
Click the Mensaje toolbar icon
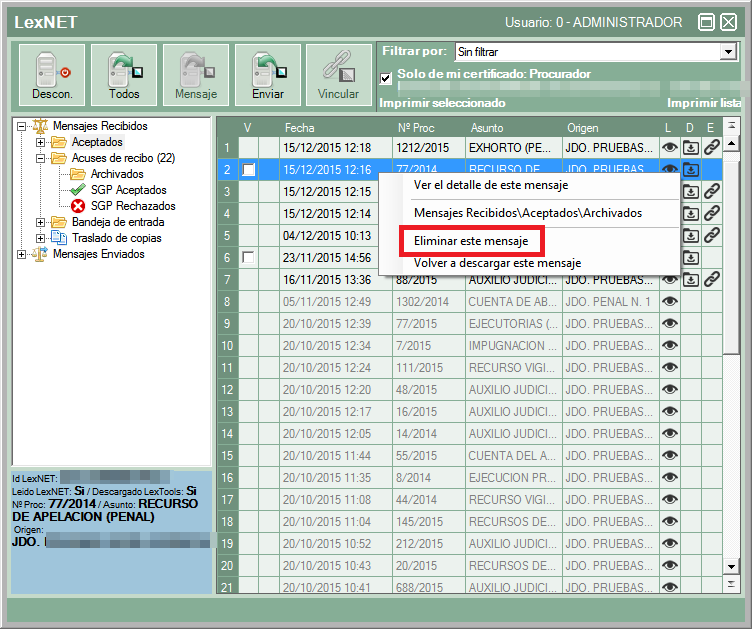tap(196, 75)
